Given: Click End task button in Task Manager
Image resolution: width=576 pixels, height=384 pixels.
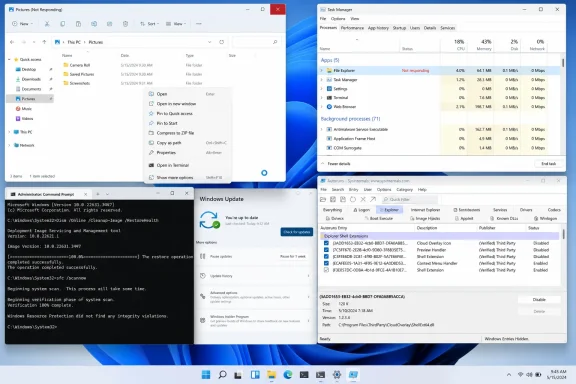Looking at the screenshot, I should [548, 164].
